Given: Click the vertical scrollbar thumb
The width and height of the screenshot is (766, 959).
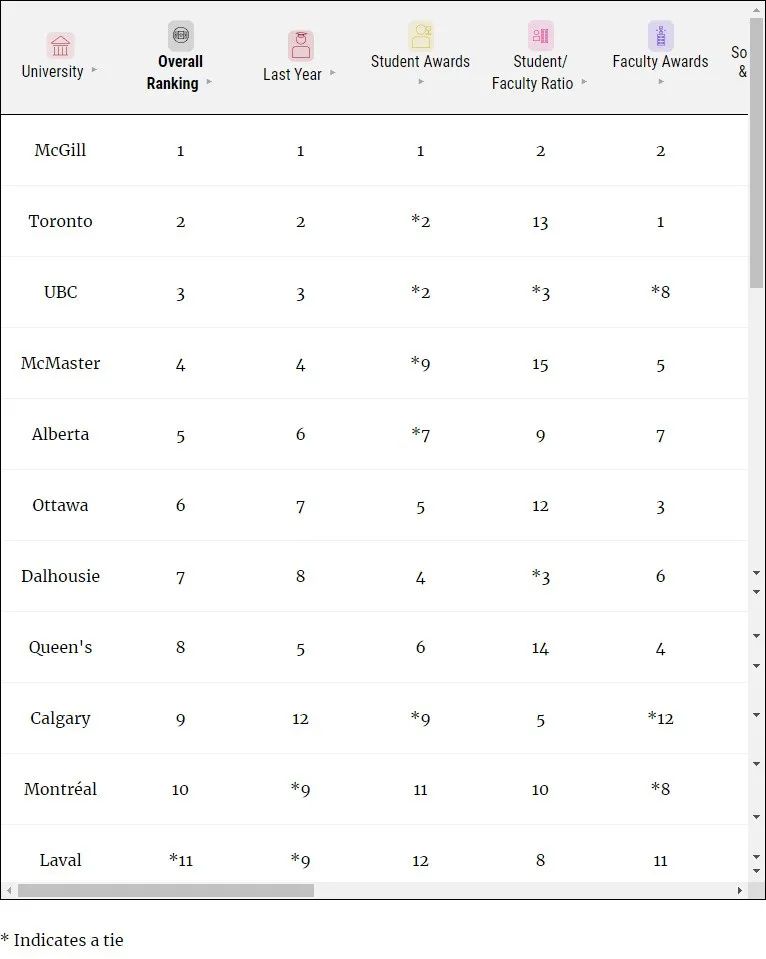Looking at the screenshot, I should point(756,150).
